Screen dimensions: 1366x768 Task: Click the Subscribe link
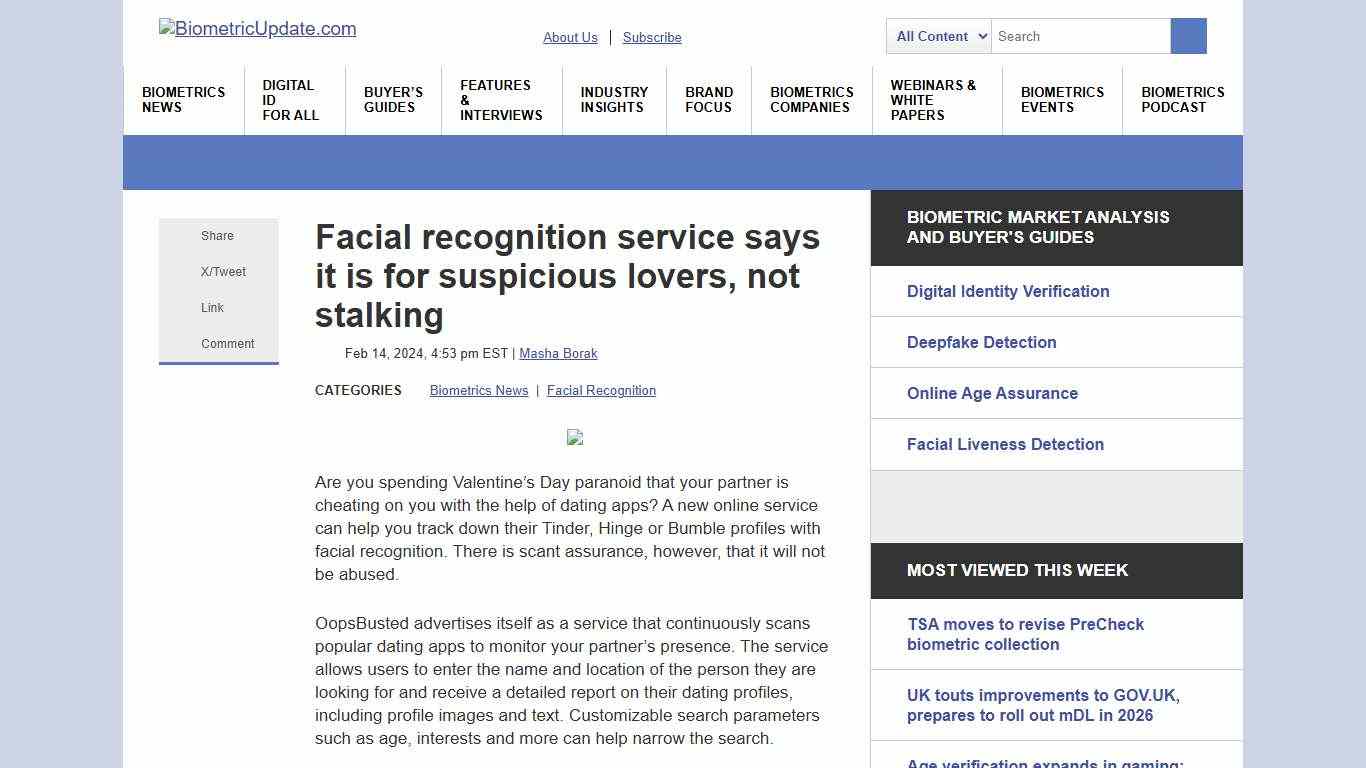(x=652, y=37)
